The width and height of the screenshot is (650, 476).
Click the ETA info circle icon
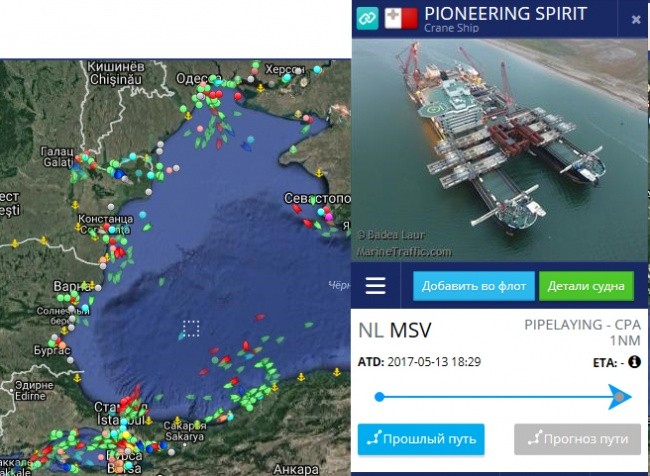[634, 362]
